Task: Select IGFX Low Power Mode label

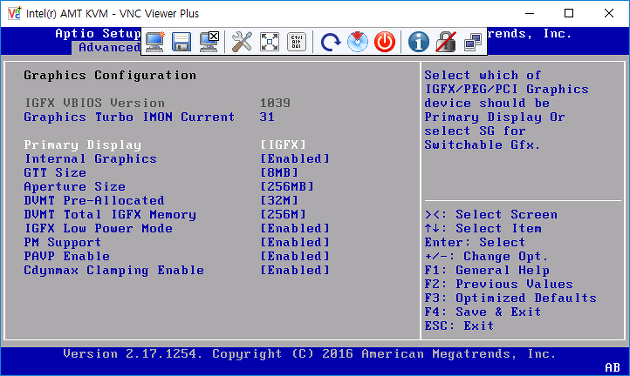Action: (x=98, y=228)
